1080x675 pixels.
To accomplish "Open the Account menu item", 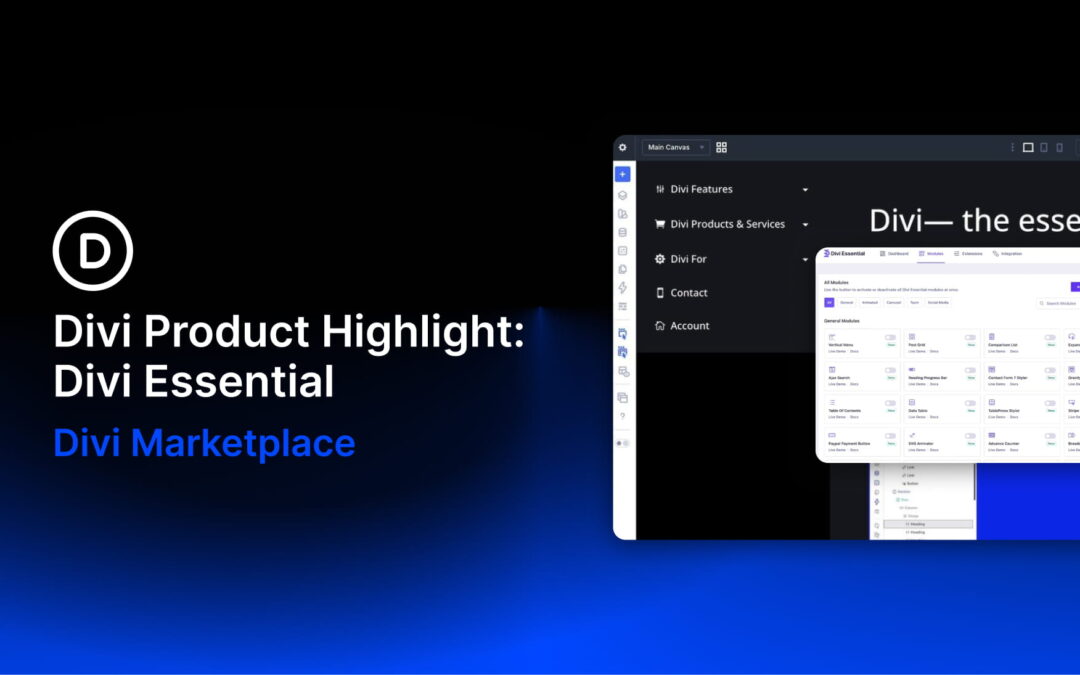I will 689,326.
